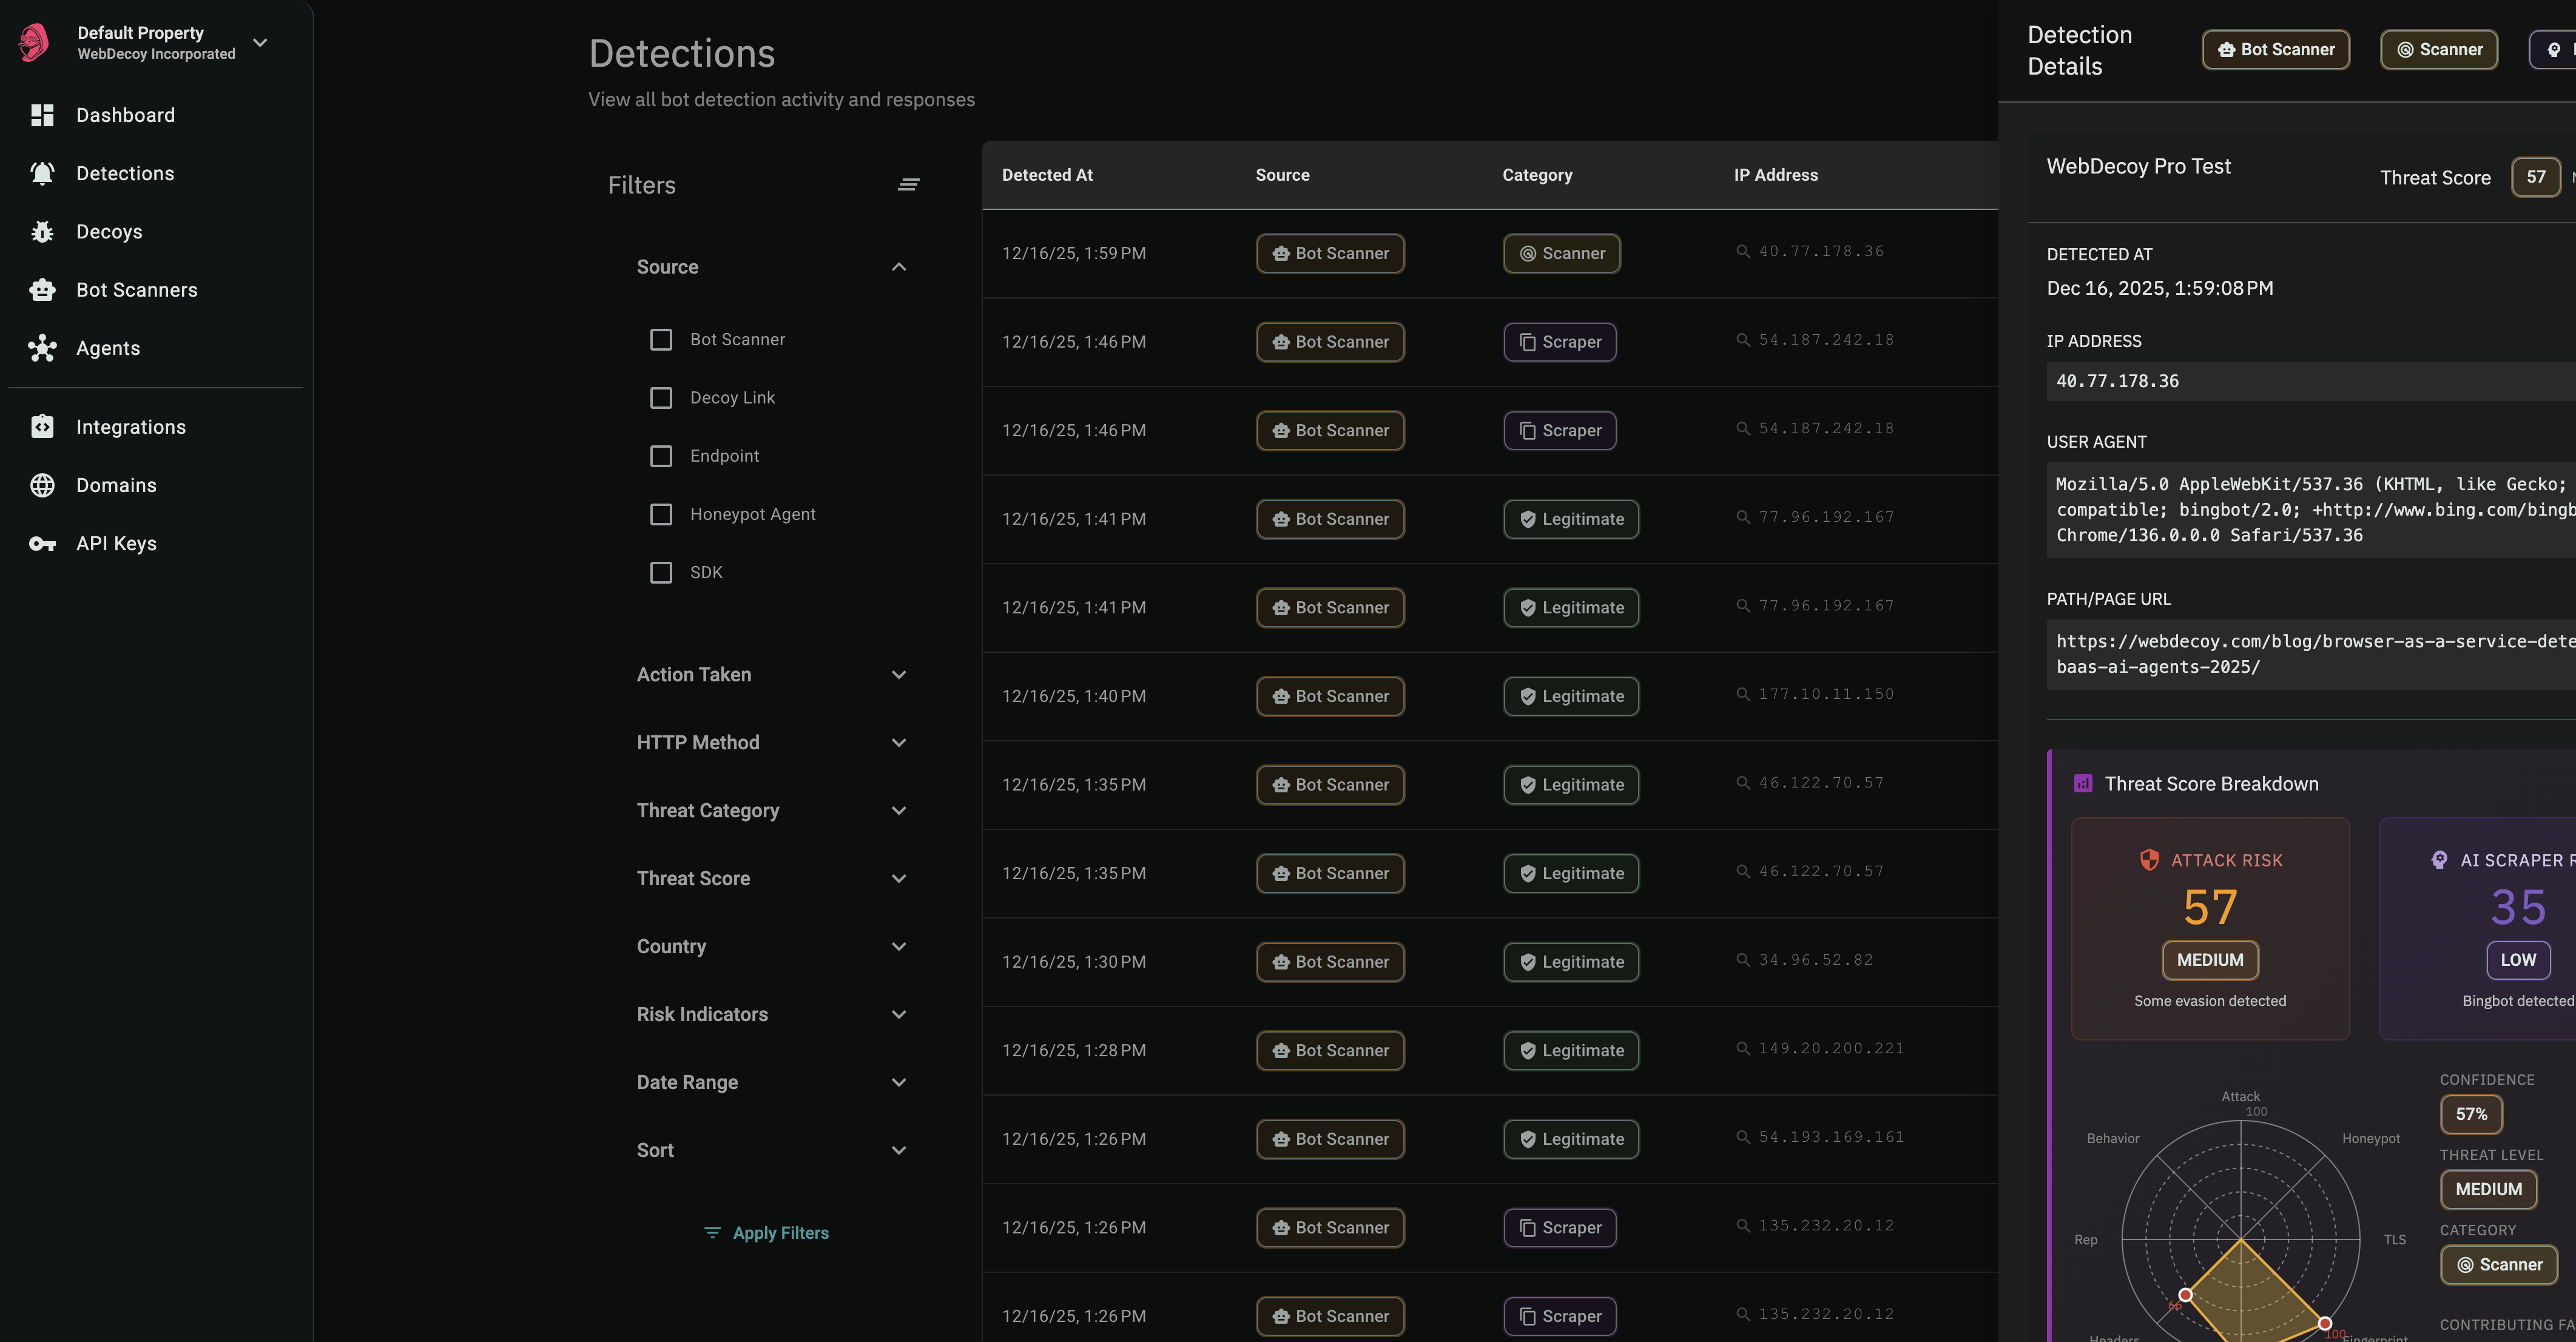This screenshot has width=2576, height=1342.
Task: Enable the Decoy Link checkbox
Action: (661, 398)
